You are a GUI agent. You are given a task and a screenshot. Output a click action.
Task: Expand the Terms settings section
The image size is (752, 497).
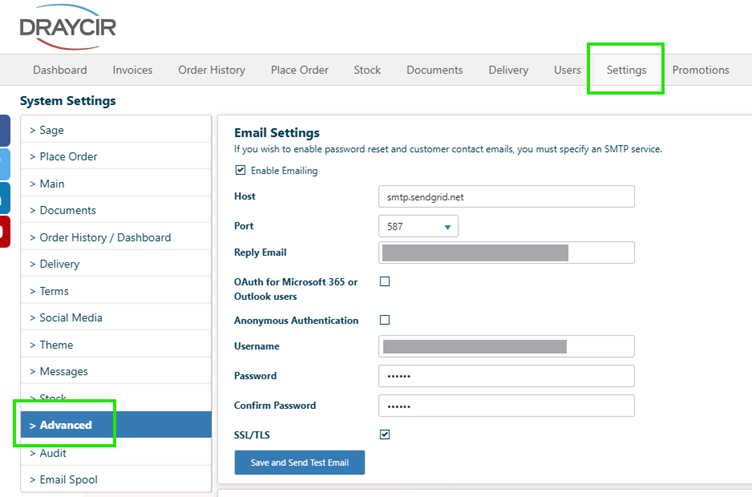[x=116, y=291]
